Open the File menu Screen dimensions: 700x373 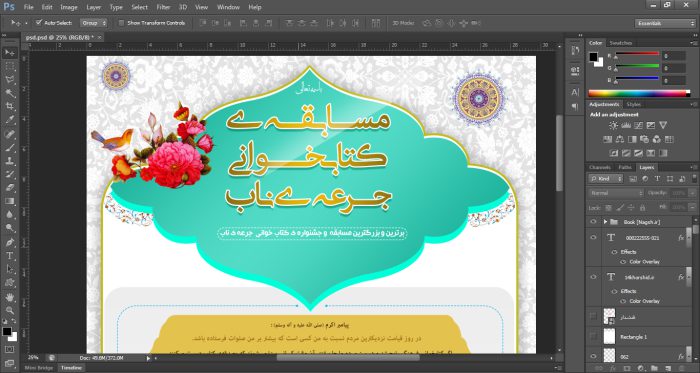pyautogui.click(x=28, y=7)
